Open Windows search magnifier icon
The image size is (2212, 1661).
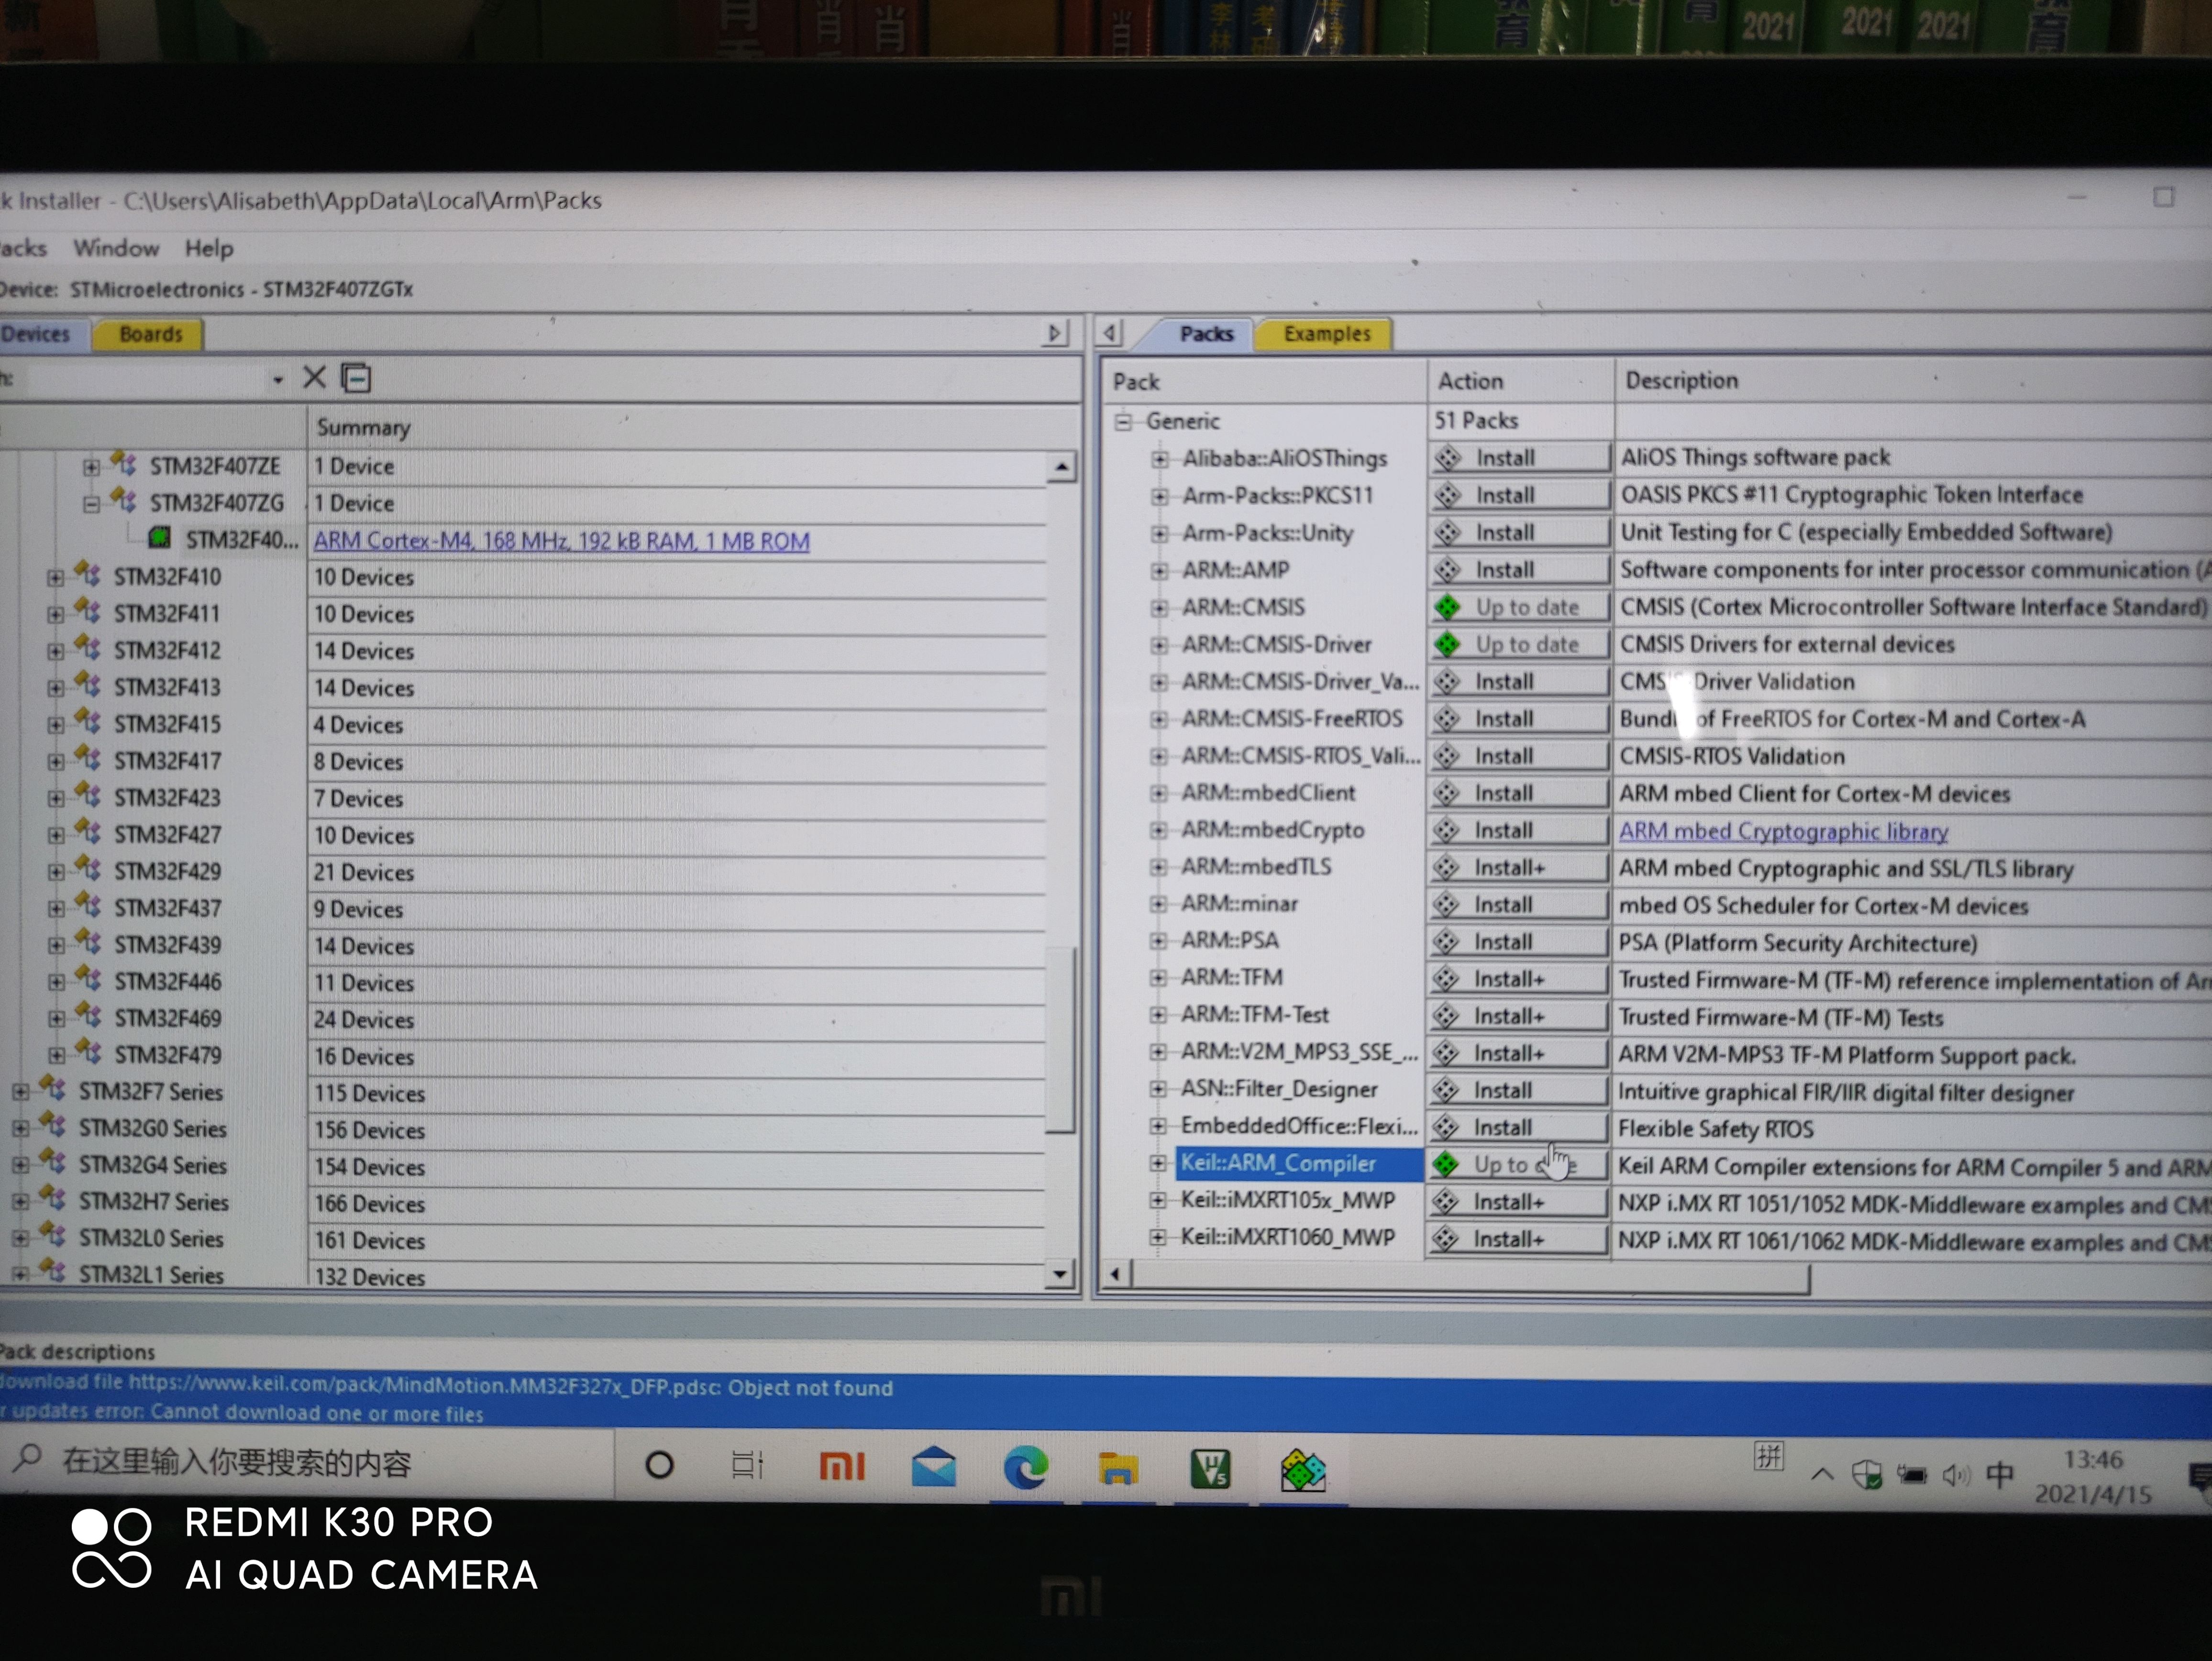click(27, 1459)
